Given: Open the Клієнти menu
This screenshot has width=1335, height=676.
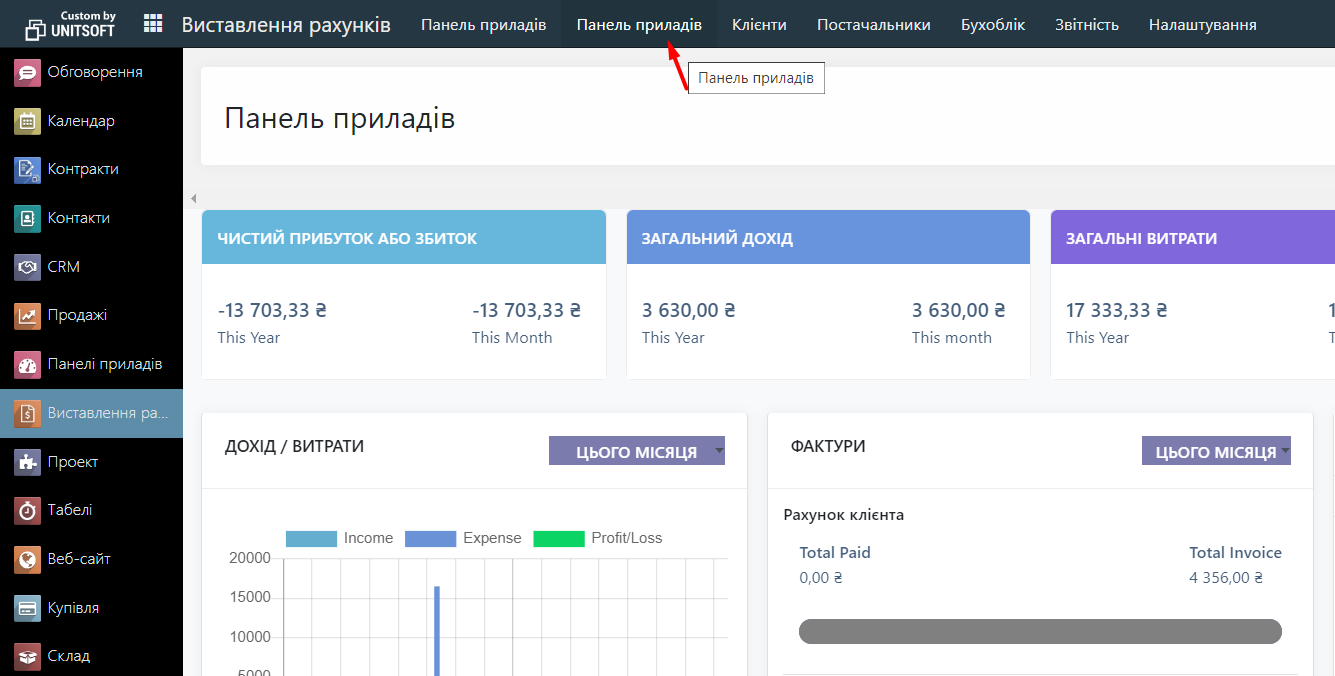Looking at the screenshot, I should coord(759,24).
